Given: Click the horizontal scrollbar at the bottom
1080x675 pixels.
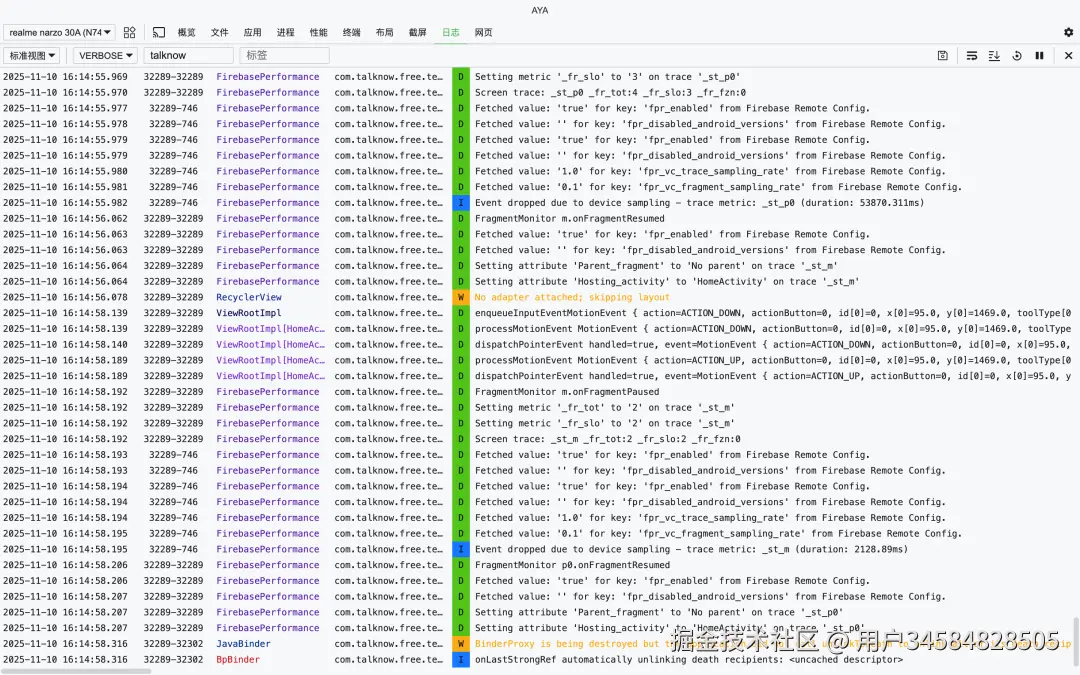Looking at the screenshot, I should pyautogui.click(x=76, y=671).
